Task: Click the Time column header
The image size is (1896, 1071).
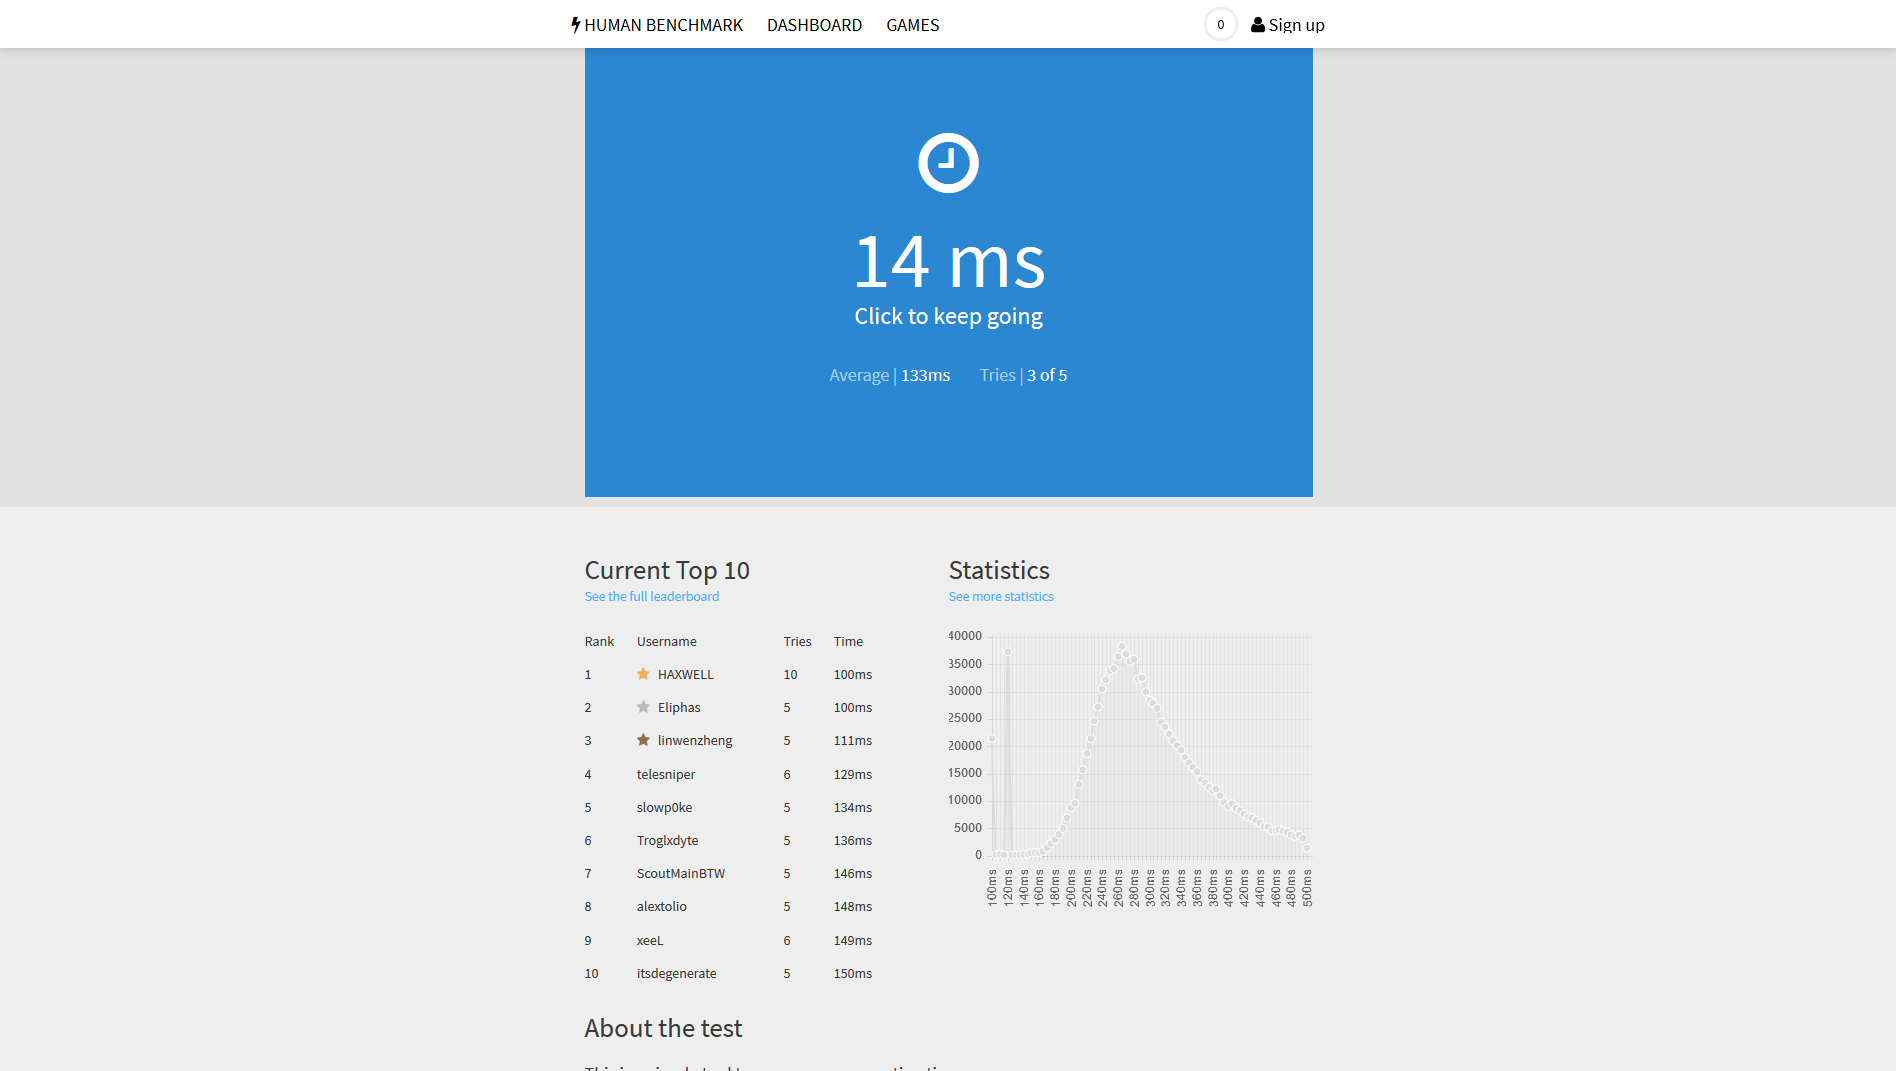Action: (848, 641)
